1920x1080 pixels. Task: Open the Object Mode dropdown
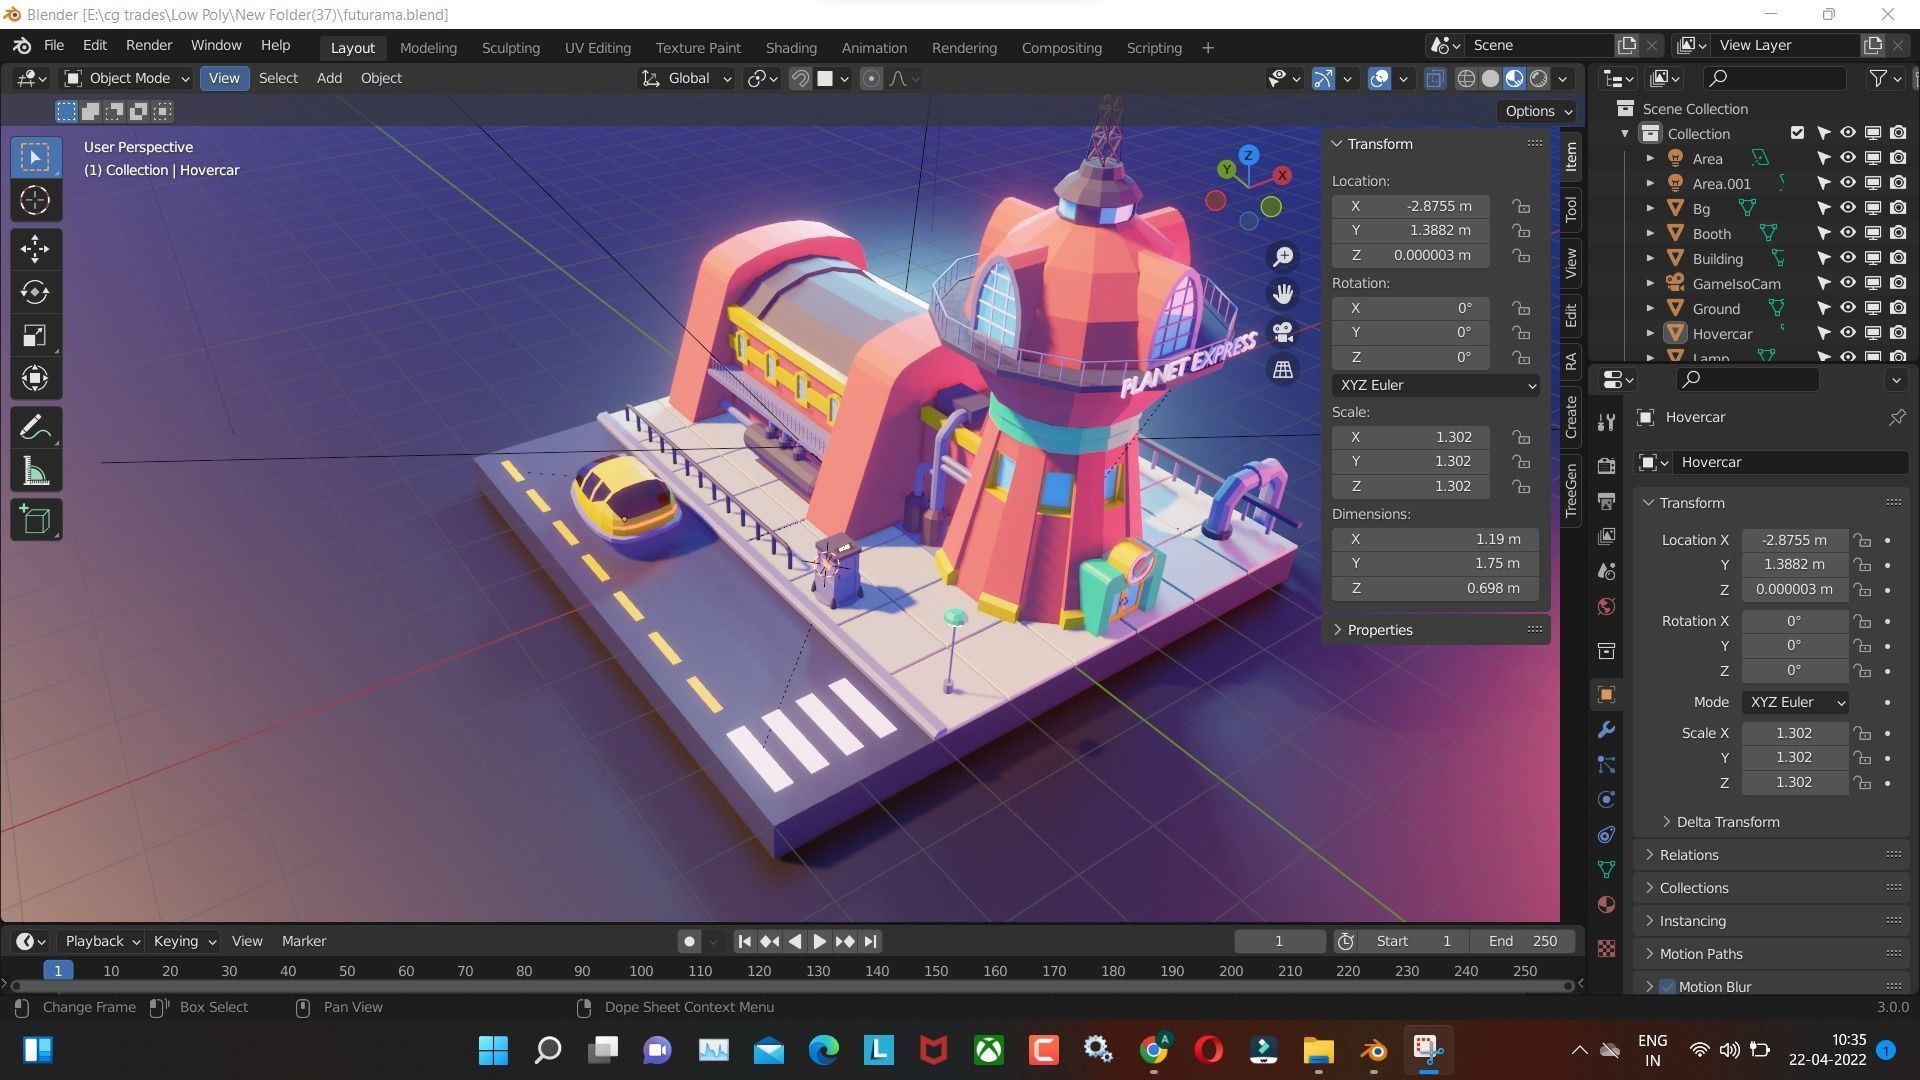click(x=127, y=78)
